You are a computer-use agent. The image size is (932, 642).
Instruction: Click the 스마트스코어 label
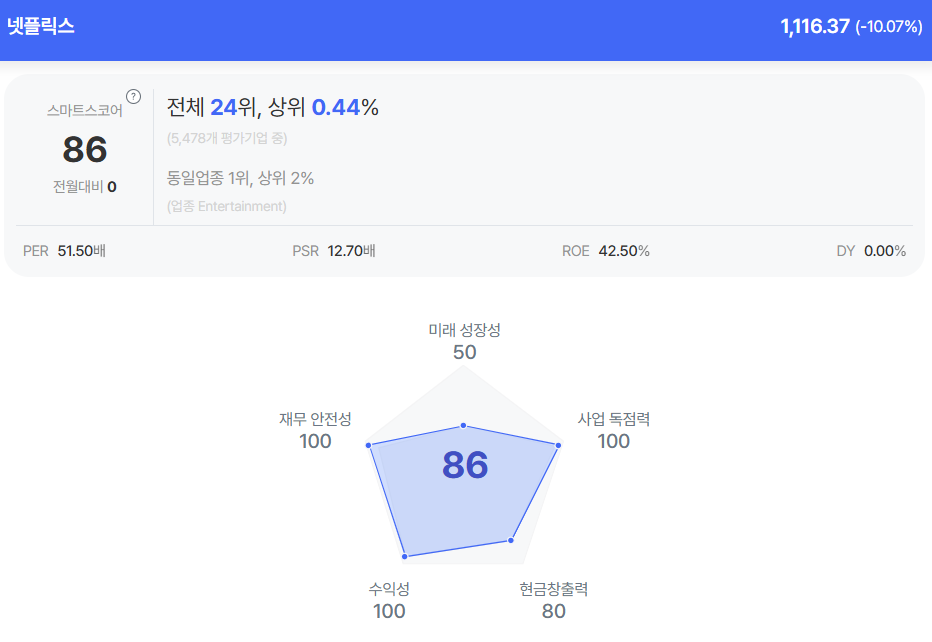[x=84, y=110]
